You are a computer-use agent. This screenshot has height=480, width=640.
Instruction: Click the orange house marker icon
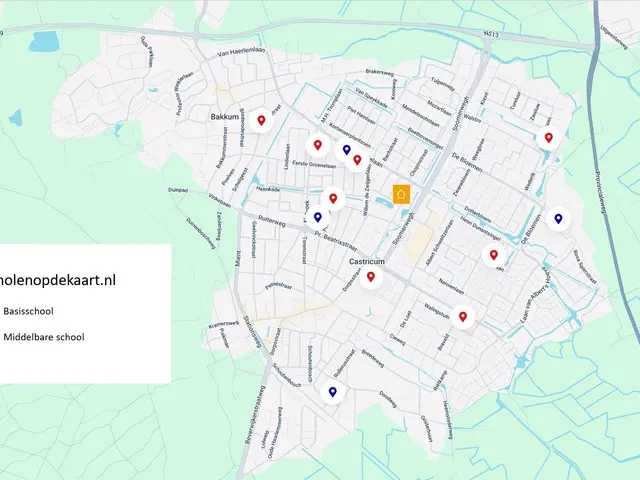pyautogui.click(x=401, y=194)
